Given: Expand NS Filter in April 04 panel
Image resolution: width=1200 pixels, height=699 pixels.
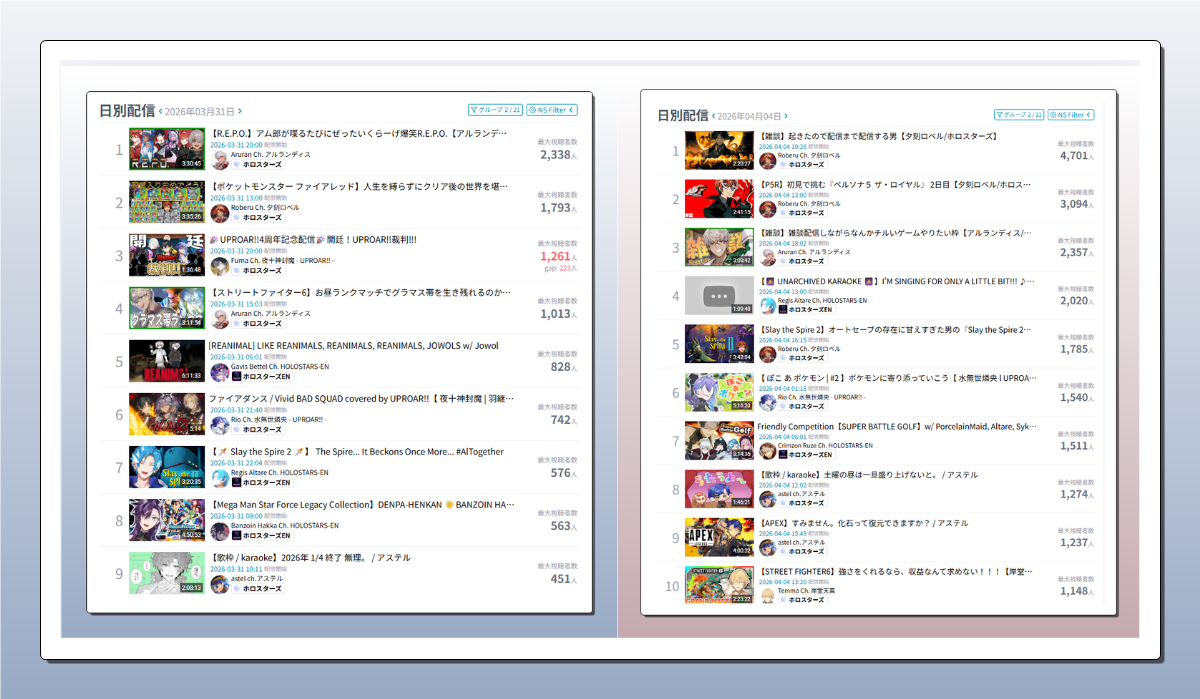Looking at the screenshot, I should (1071, 115).
